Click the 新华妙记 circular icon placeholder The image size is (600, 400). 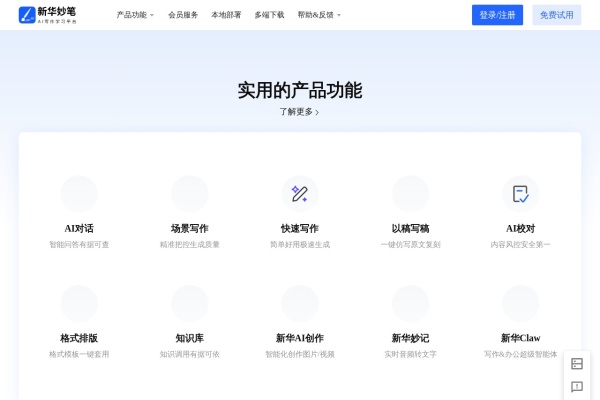pos(410,304)
